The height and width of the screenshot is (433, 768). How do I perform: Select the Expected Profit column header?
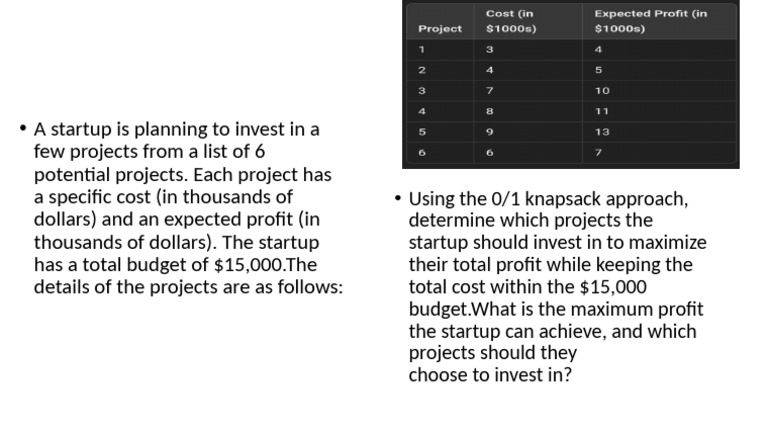pyautogui.click(x=650, y=21)
